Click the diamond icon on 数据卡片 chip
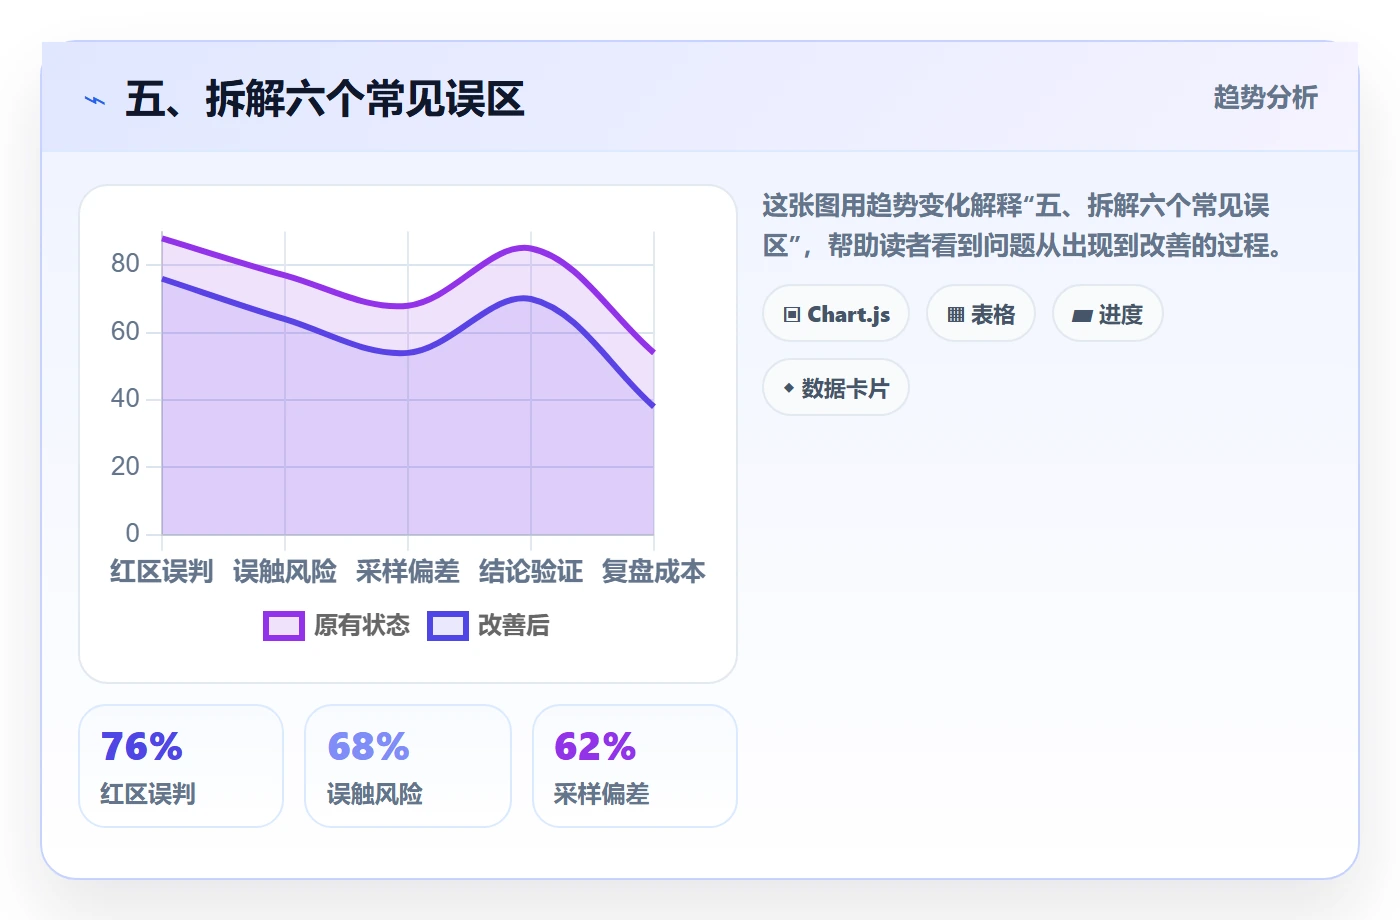The image size is (1400, 920). 789,388
